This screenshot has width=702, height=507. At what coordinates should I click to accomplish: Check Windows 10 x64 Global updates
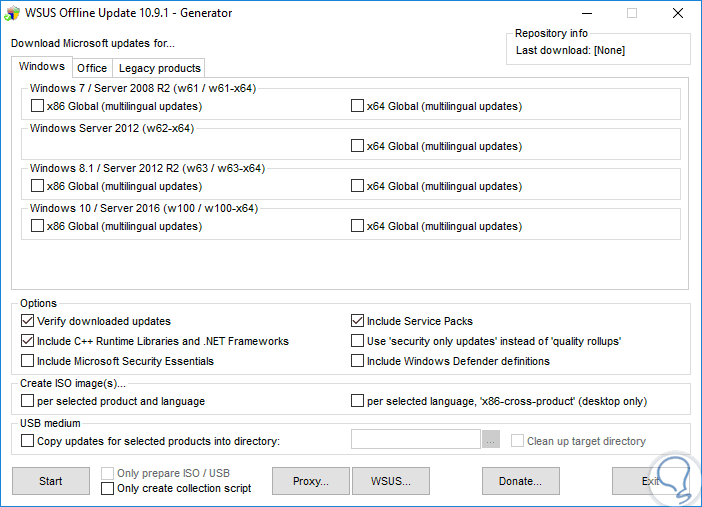point(357,226)
